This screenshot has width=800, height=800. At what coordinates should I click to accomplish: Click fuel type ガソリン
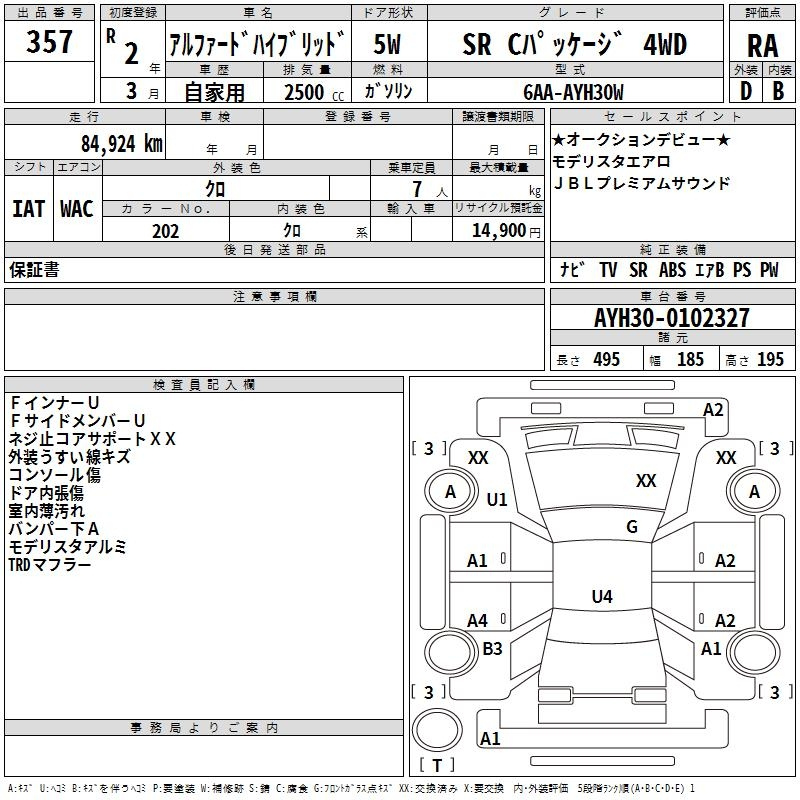pos(388,91)
